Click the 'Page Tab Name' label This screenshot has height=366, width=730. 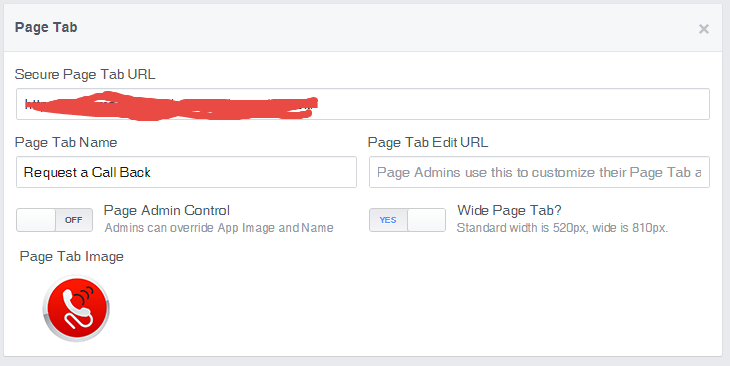tap(66, 142)
